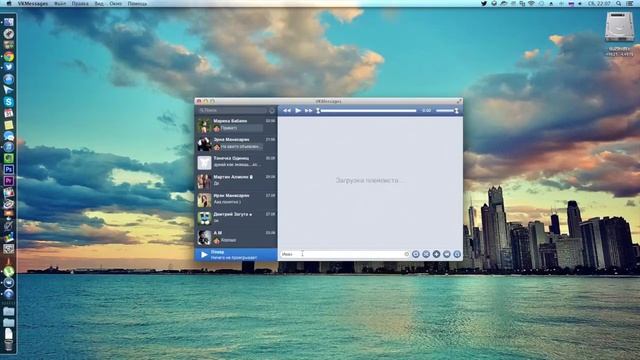Image resolution: width=640 pixels, height=360 pixels.
Task: Open Skype from the dock
Action: point(9,102)
